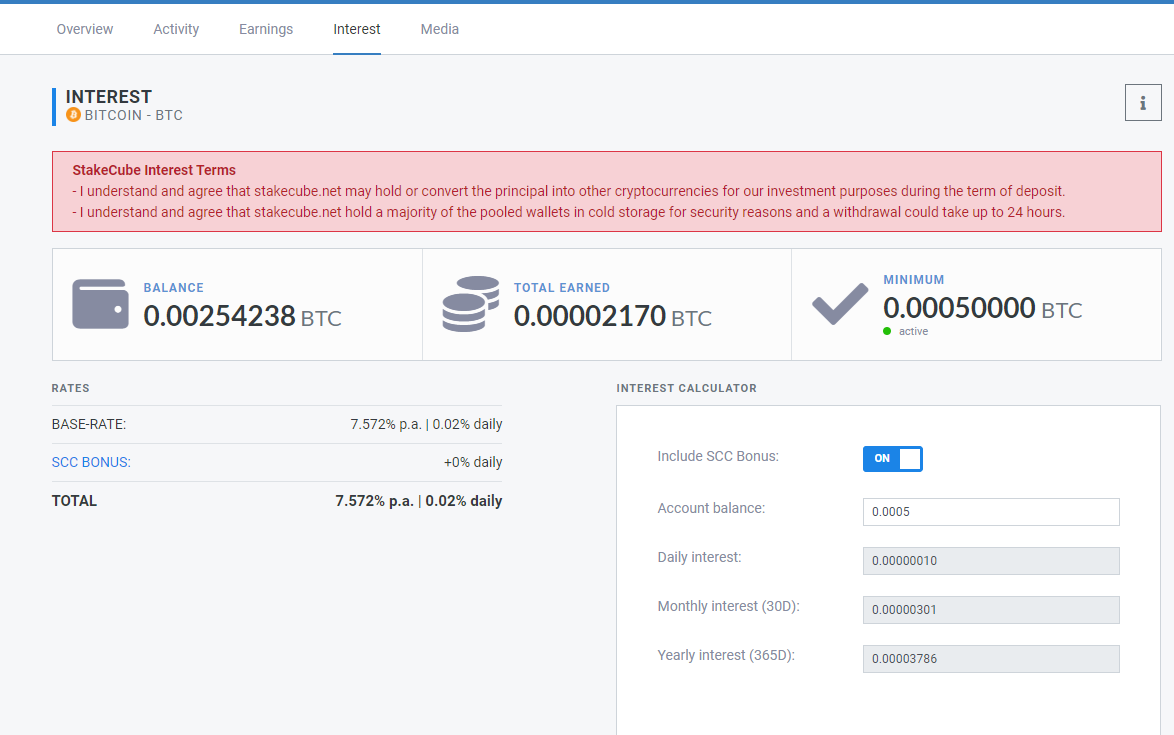Click the Monthly interest (30D) label
The image size is (1174, 735).
(x=729, y=606)
